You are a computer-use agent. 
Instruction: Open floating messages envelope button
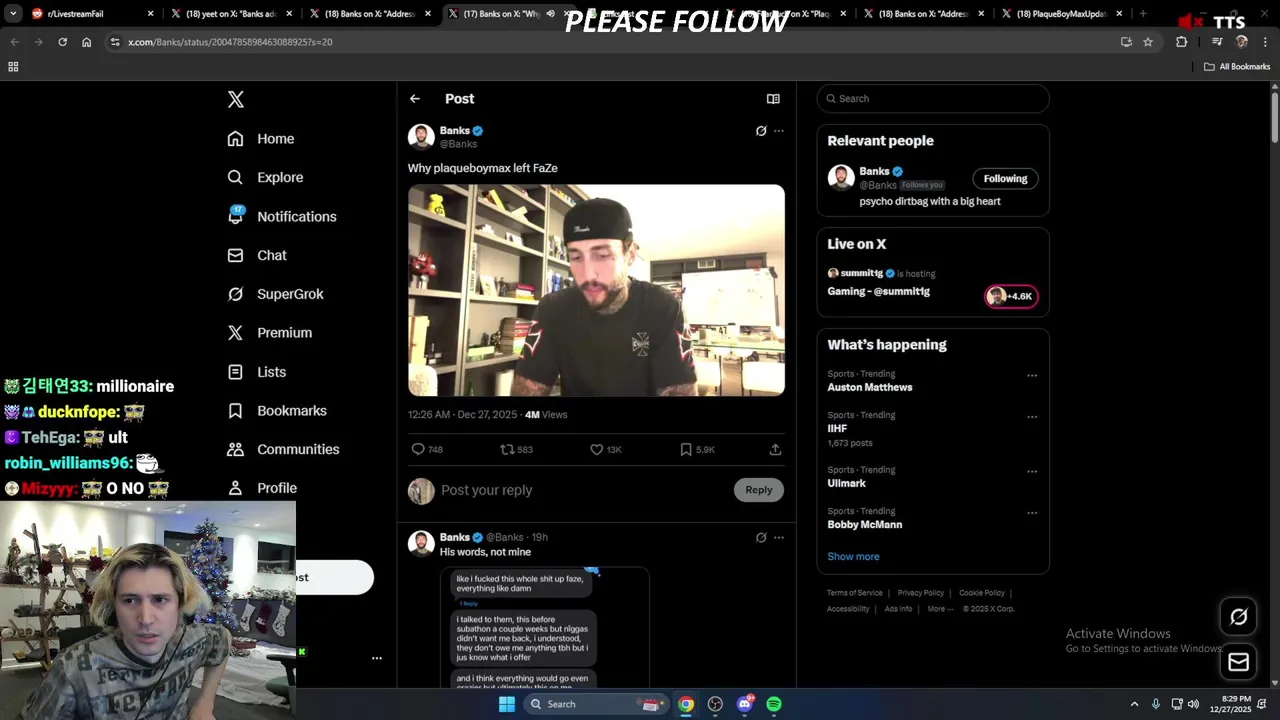point(1238,662)
